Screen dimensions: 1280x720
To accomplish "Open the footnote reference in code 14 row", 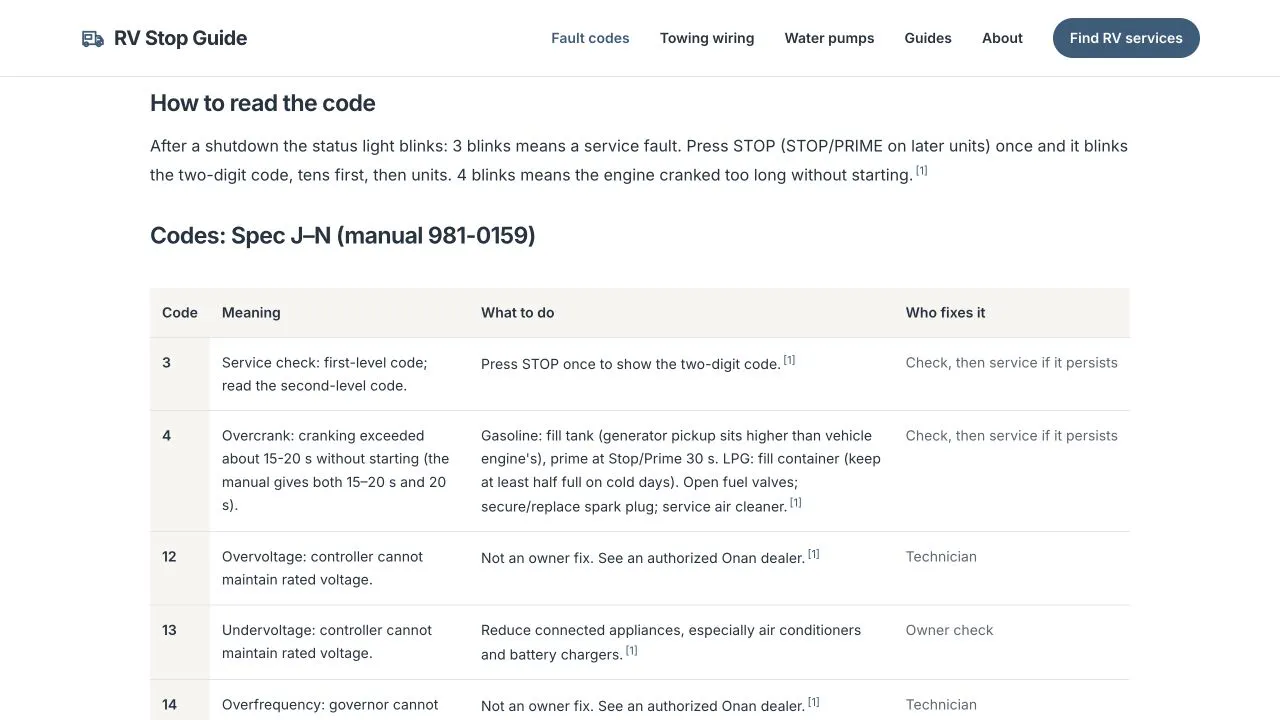I will pyautogui.click(x=813, y=702).
